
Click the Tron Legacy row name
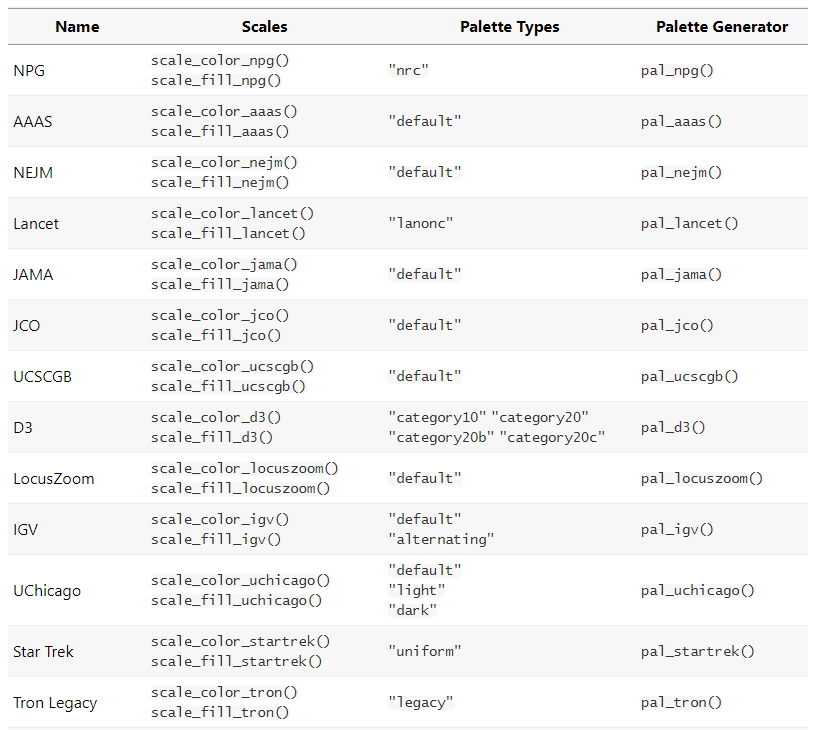tap(55, 702)
